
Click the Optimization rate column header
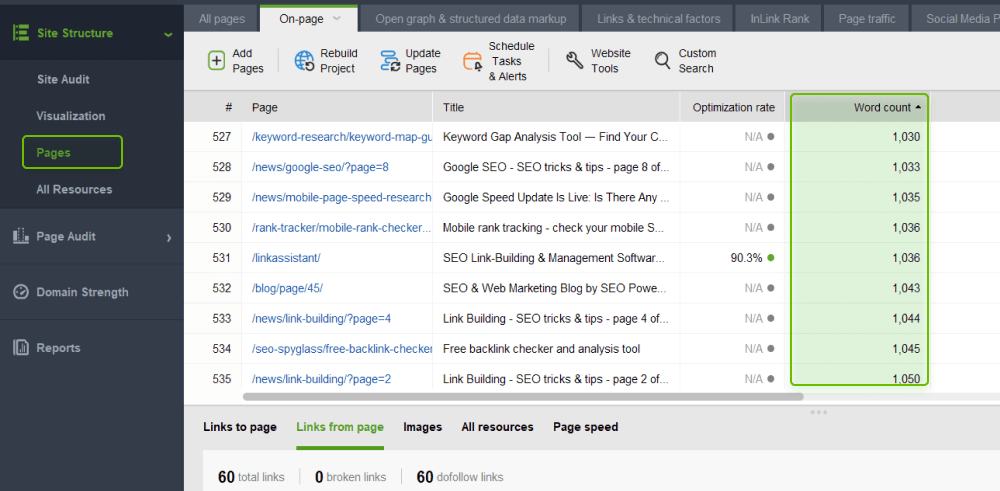733,107
